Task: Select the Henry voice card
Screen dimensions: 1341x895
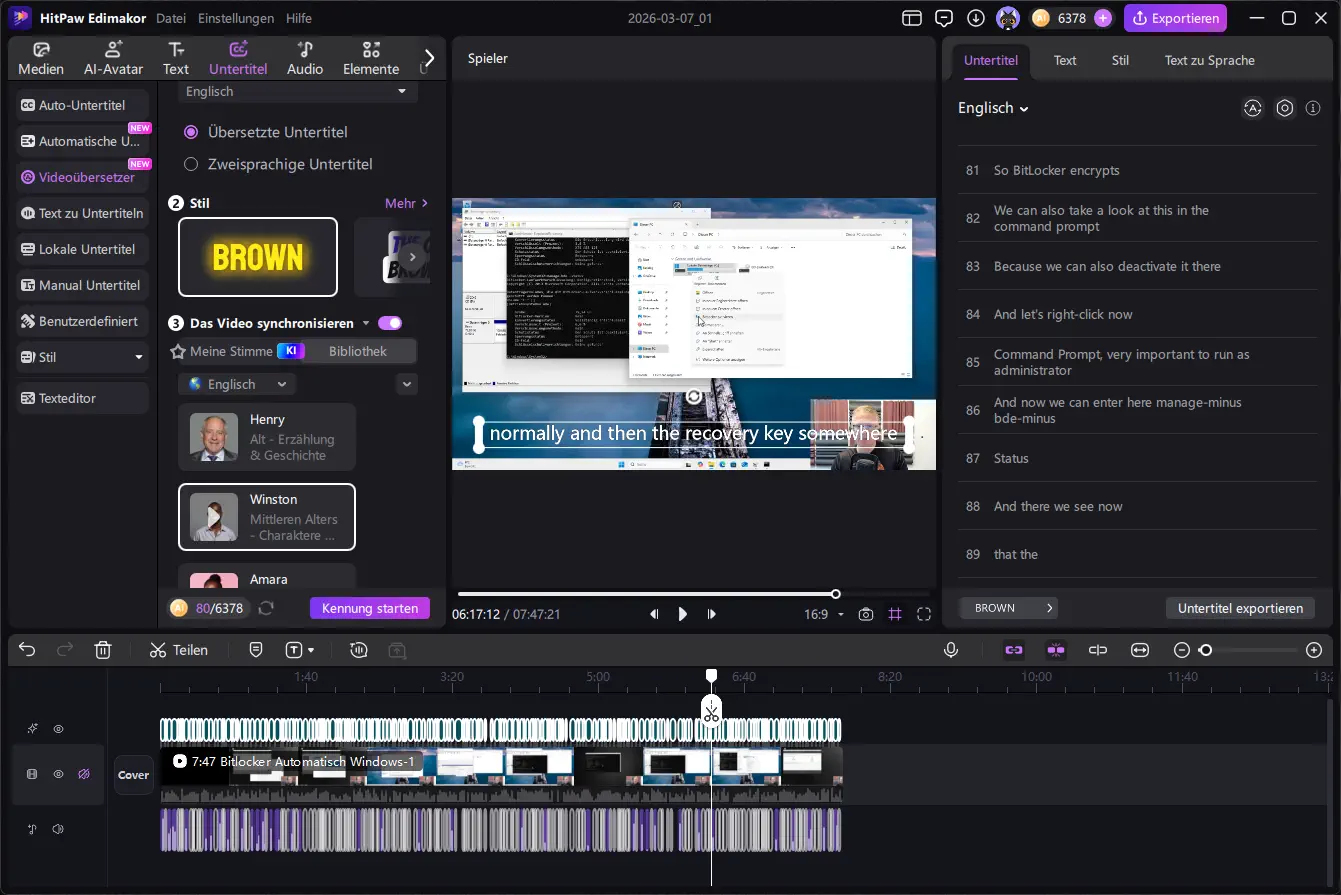Action: click(267, 437)
